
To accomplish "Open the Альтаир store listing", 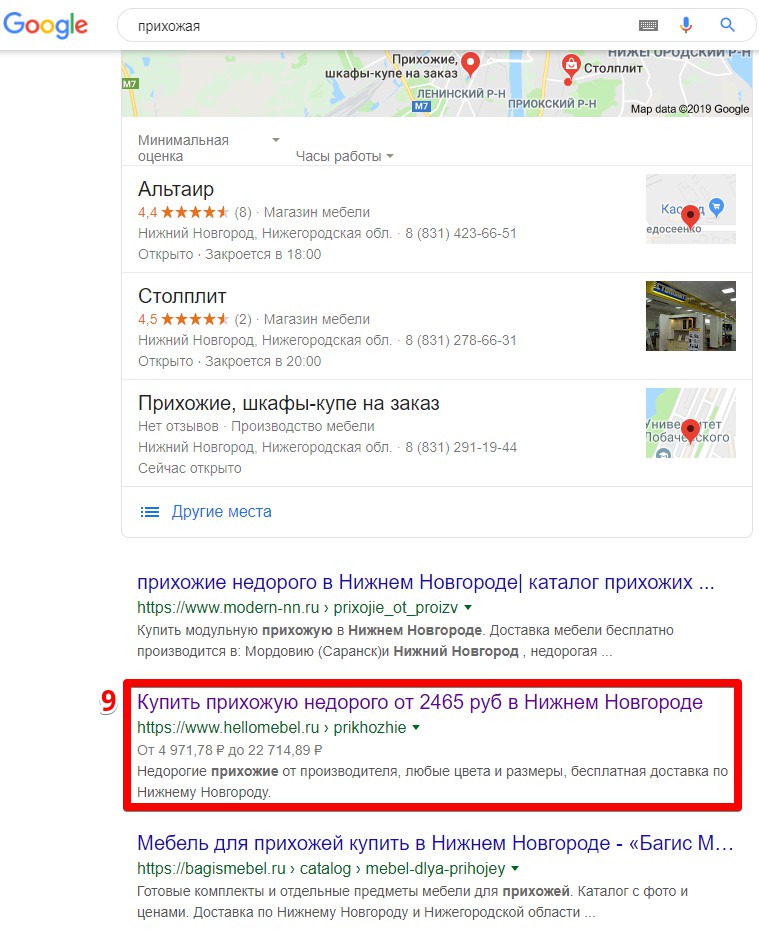I will tap(176, 189).
